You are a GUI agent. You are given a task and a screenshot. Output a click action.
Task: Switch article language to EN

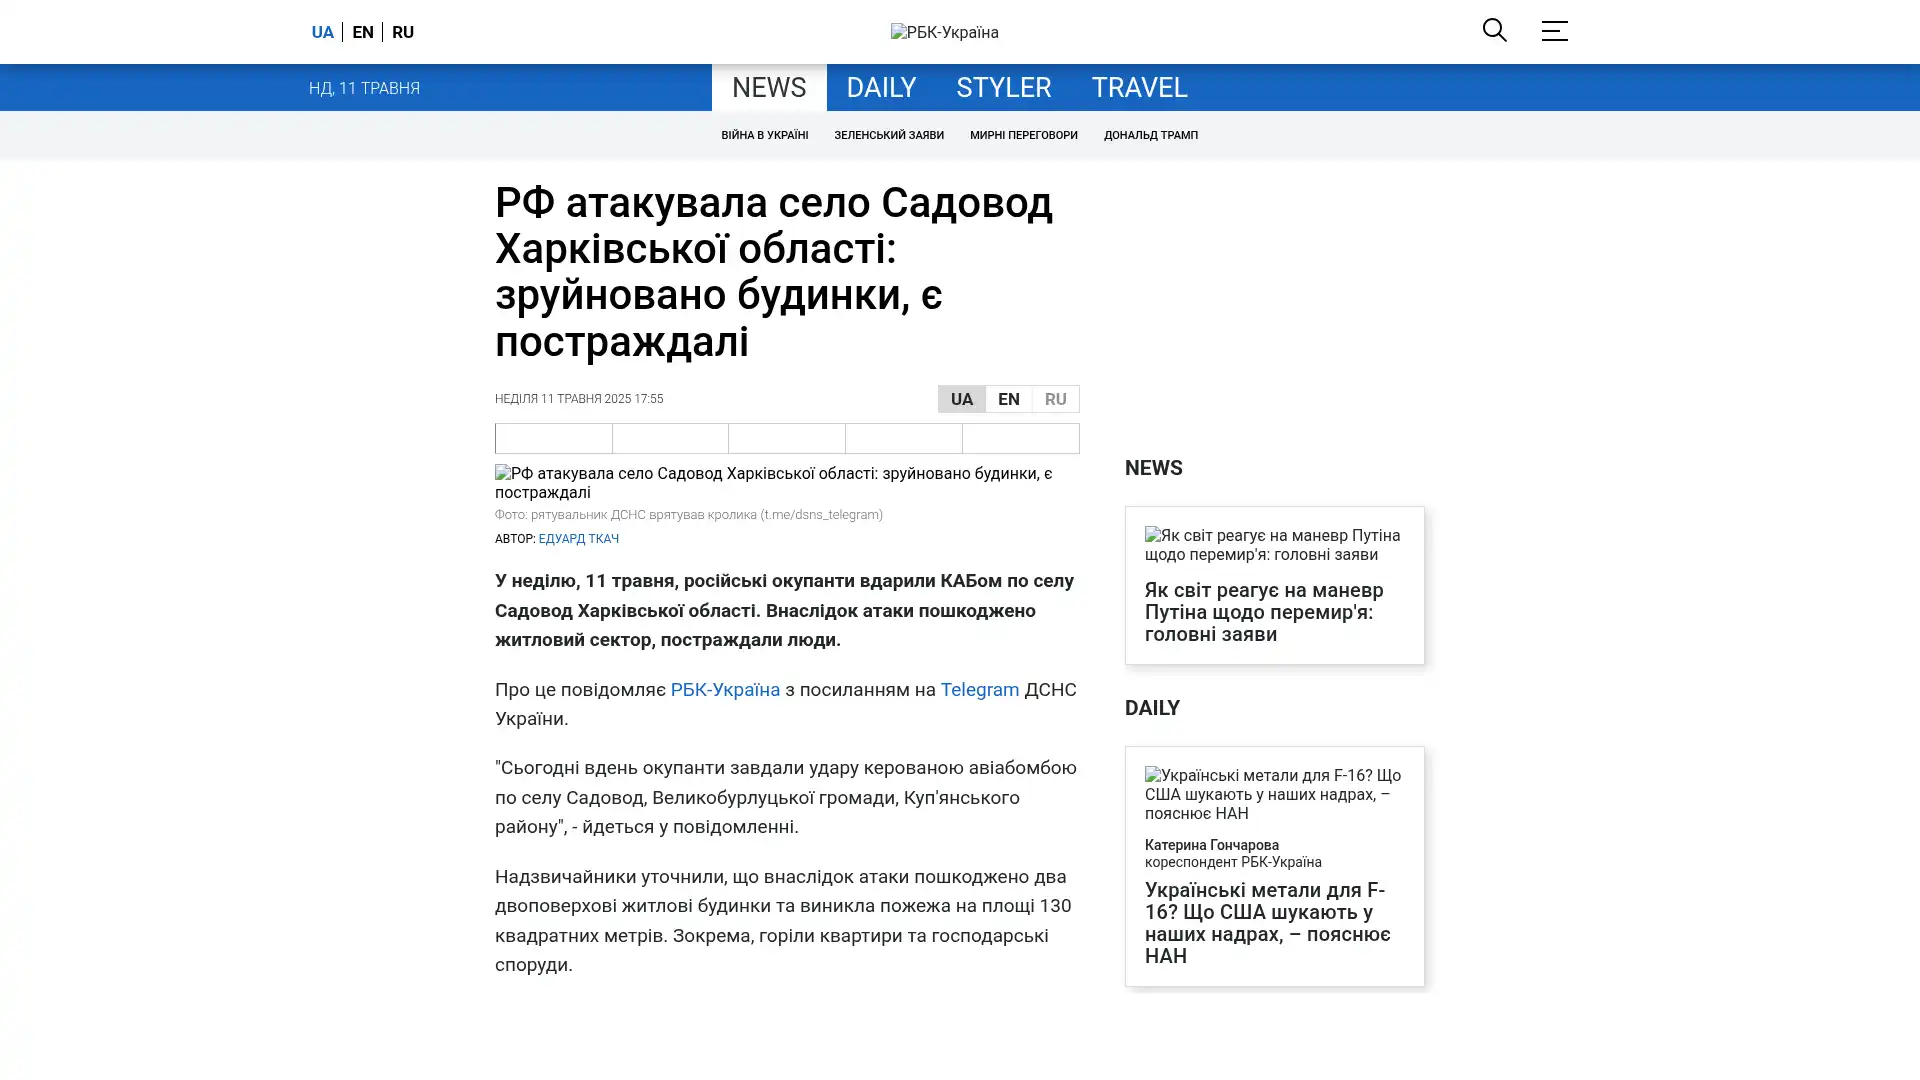coord(1008,399)
